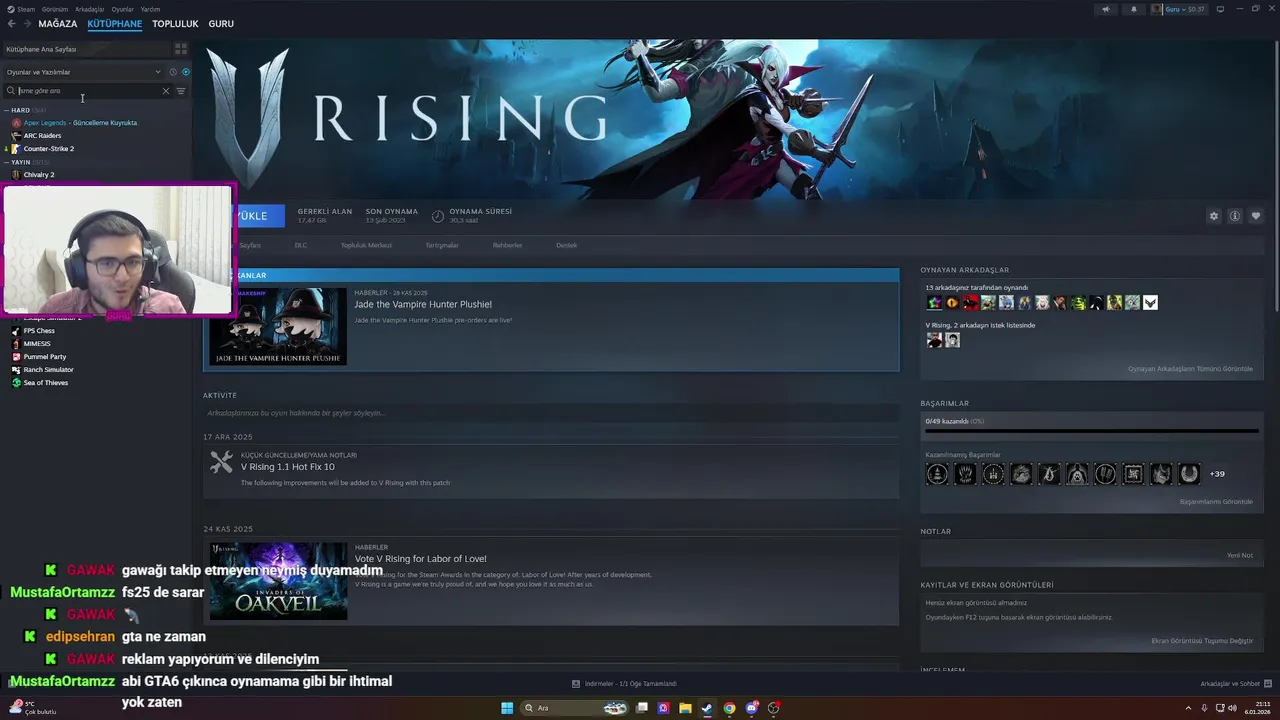Click the Kütüphane Ana Sayfası button
Screen dimensions: 1280x720
click(85, 49)
